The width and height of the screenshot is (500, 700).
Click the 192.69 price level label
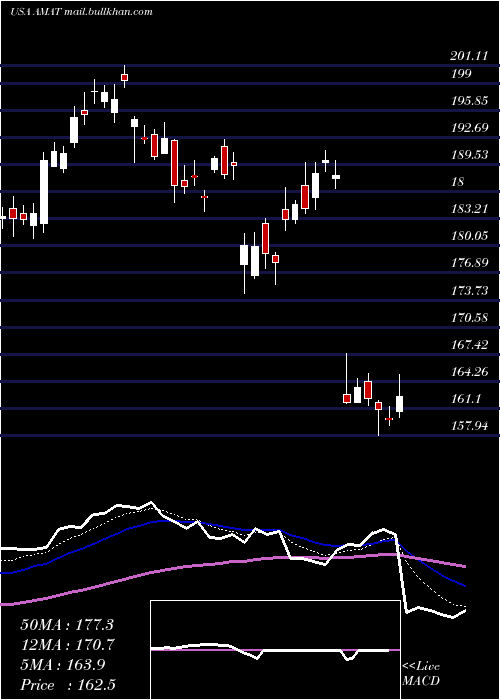(469, 128)
